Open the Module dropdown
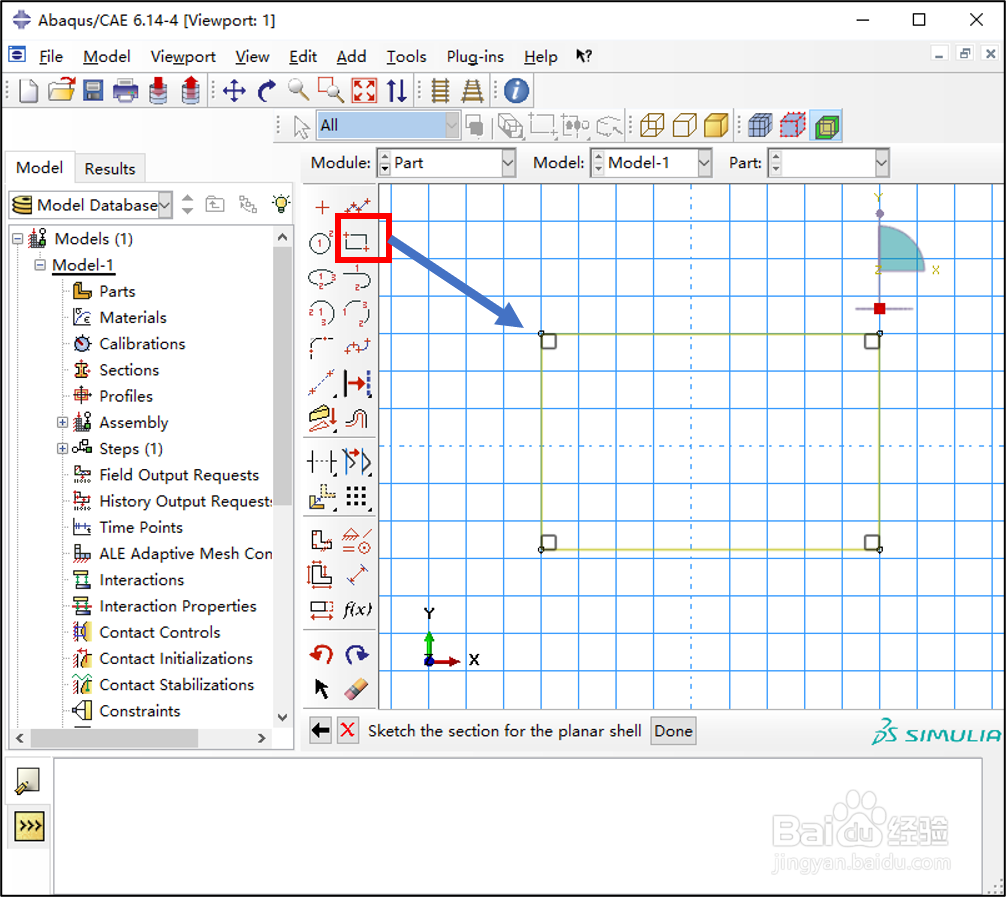Viewport: 1006px width, 897px height. pyautogui.click(x=508, y=163)
